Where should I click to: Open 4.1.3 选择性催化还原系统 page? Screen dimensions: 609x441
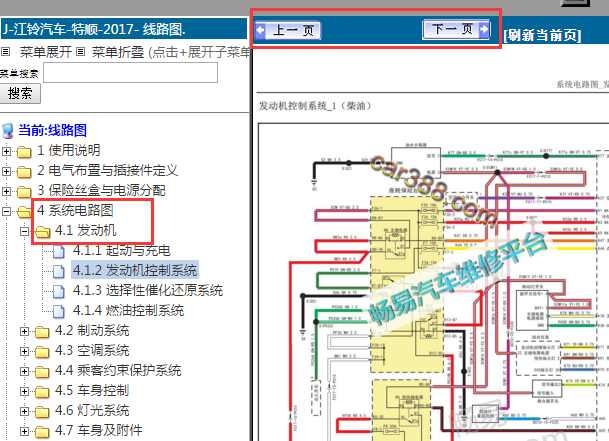[x=148, y=290]
